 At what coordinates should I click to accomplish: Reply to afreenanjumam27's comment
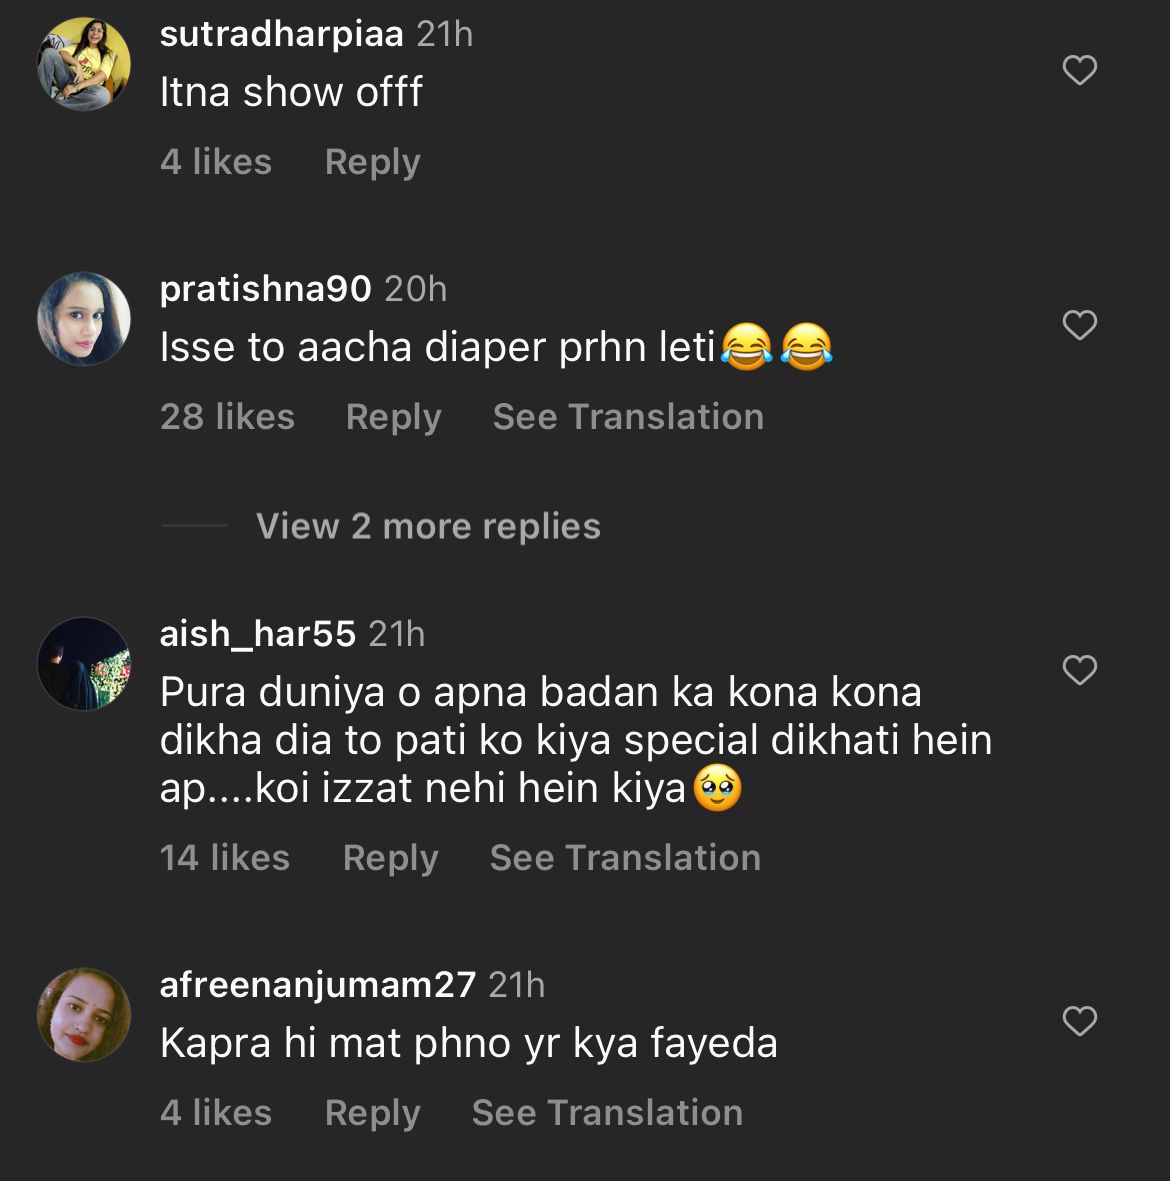tap(372, 1113)
